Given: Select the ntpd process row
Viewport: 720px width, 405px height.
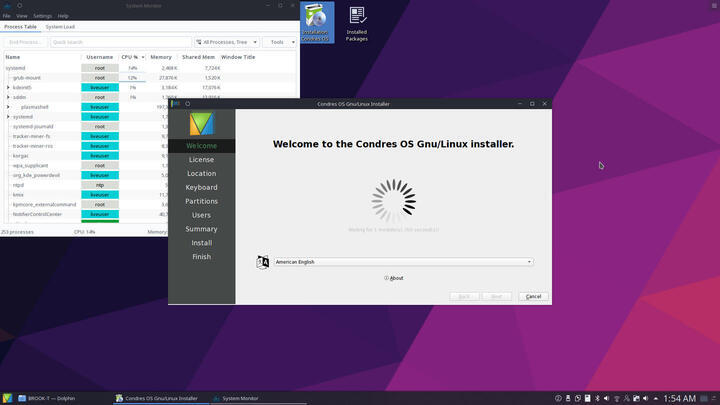Looking at the screenshot, I should click(x=86, y=185).
